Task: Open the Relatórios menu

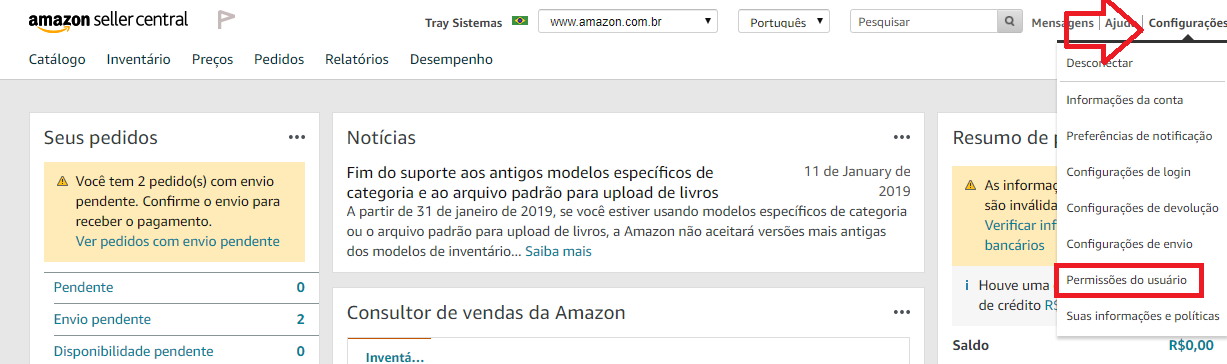Action: click(x=357, y=59)
